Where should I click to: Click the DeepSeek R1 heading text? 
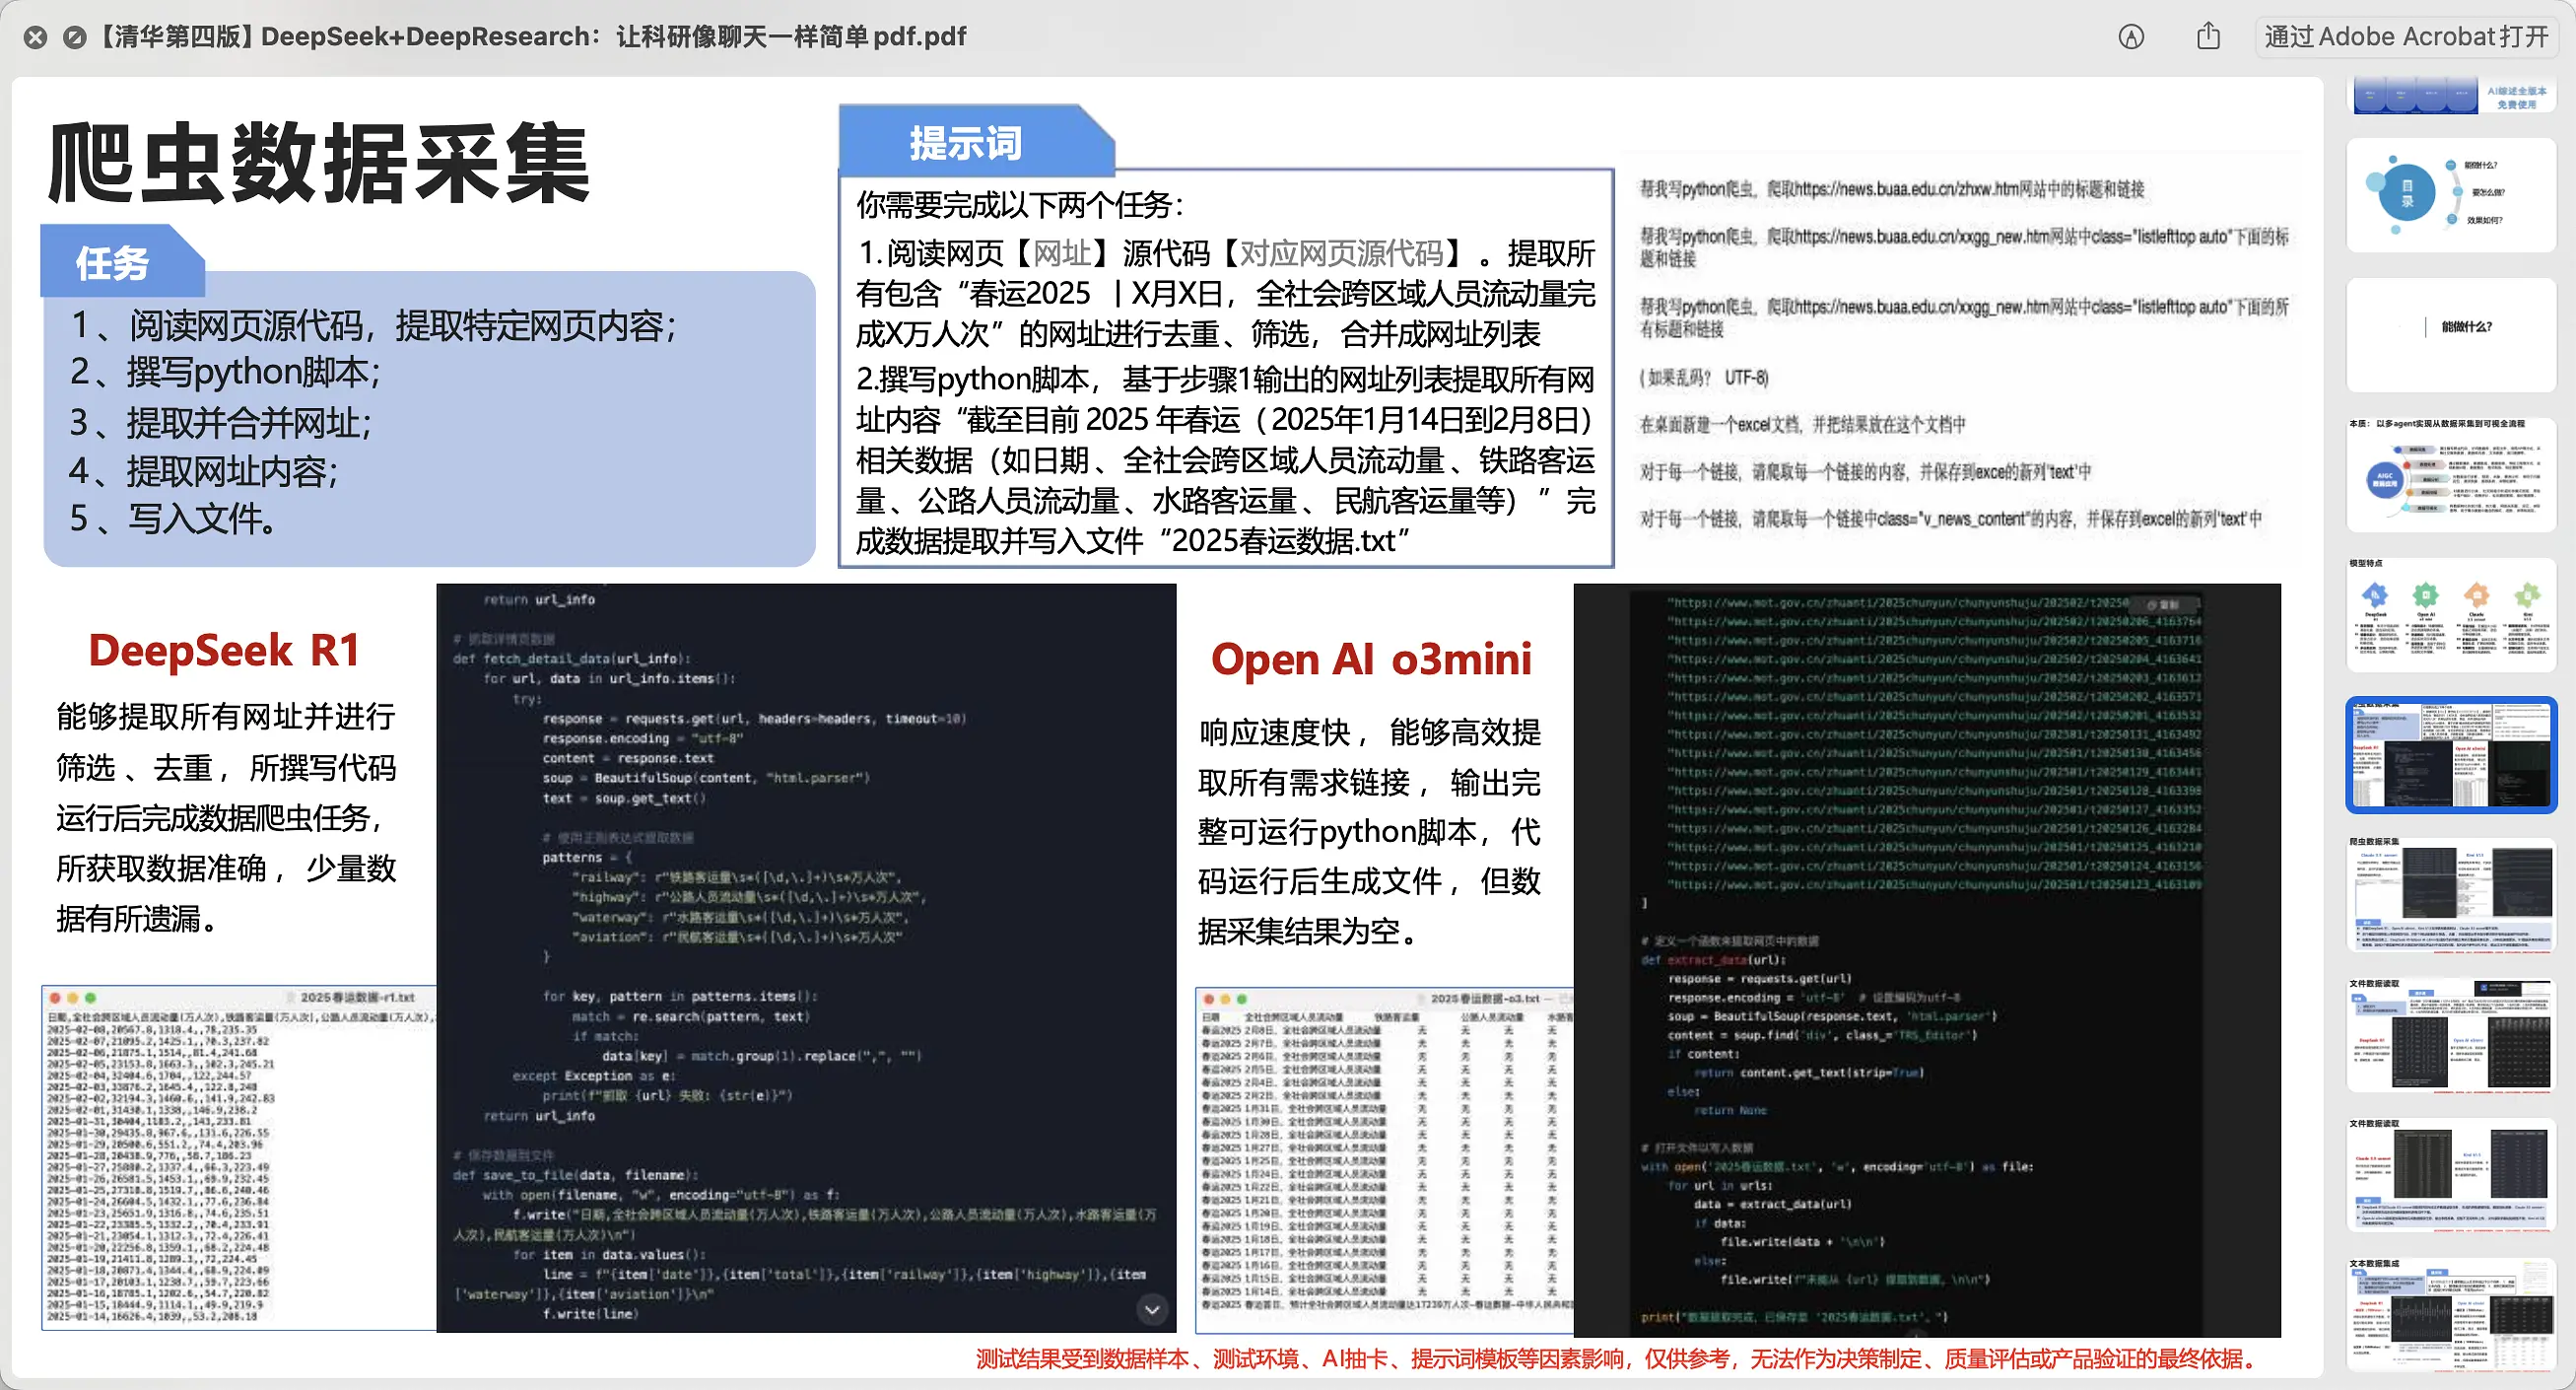224,650
